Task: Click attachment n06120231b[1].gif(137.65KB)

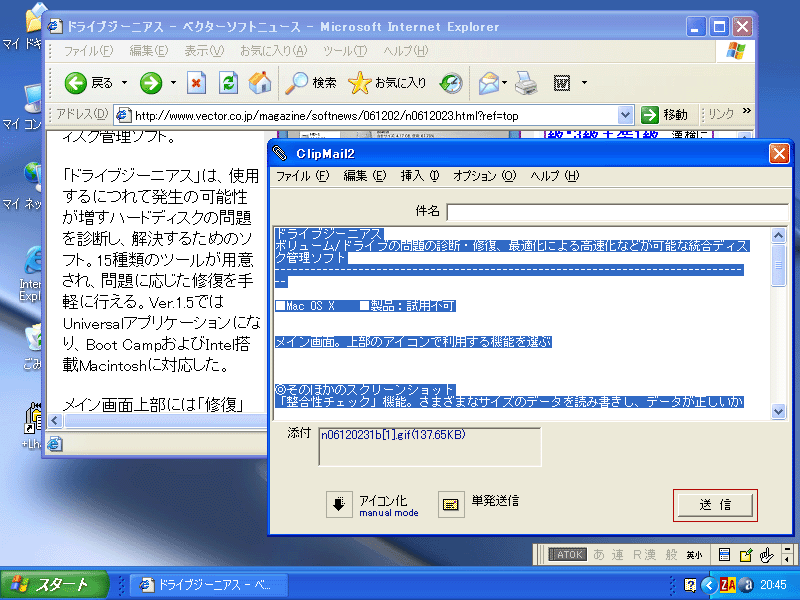Action: pos(393,435)
